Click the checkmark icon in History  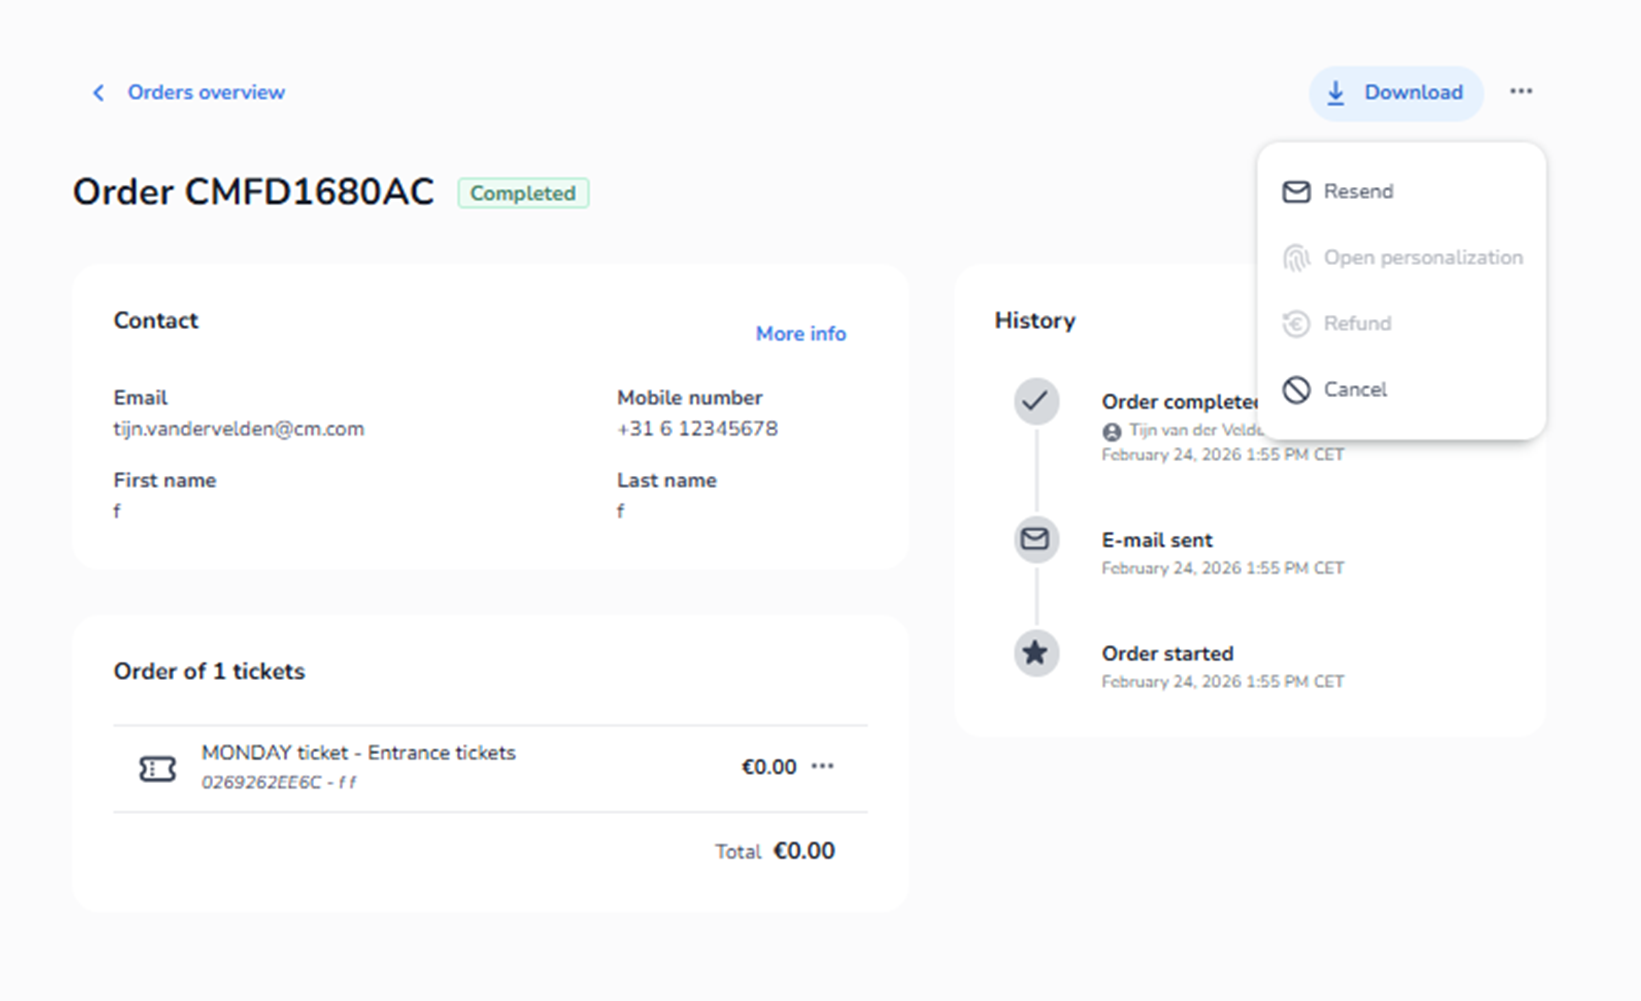click(x=1036, y=402)
